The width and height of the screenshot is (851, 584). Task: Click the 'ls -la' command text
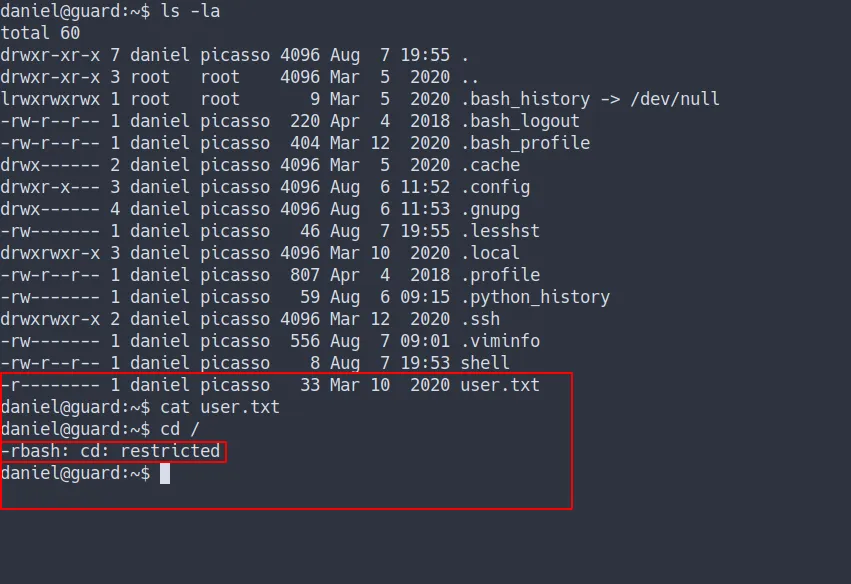point(187,11)
